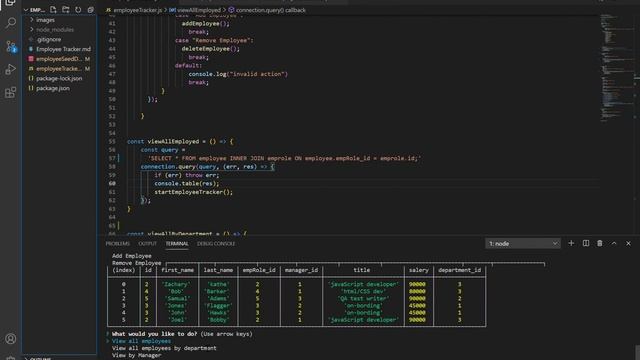Screen dimensions: 640x360
Task: Maximize the panel with up chevron
Action: click(614, 243)
